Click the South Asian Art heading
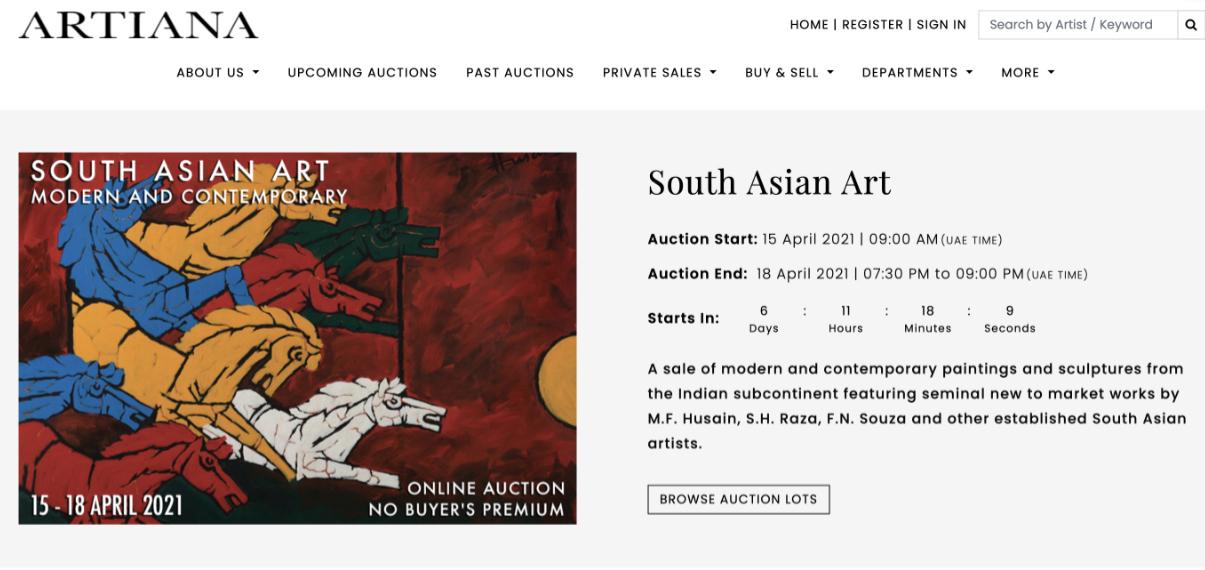The image size is (1205, 570). coord(769,183)
